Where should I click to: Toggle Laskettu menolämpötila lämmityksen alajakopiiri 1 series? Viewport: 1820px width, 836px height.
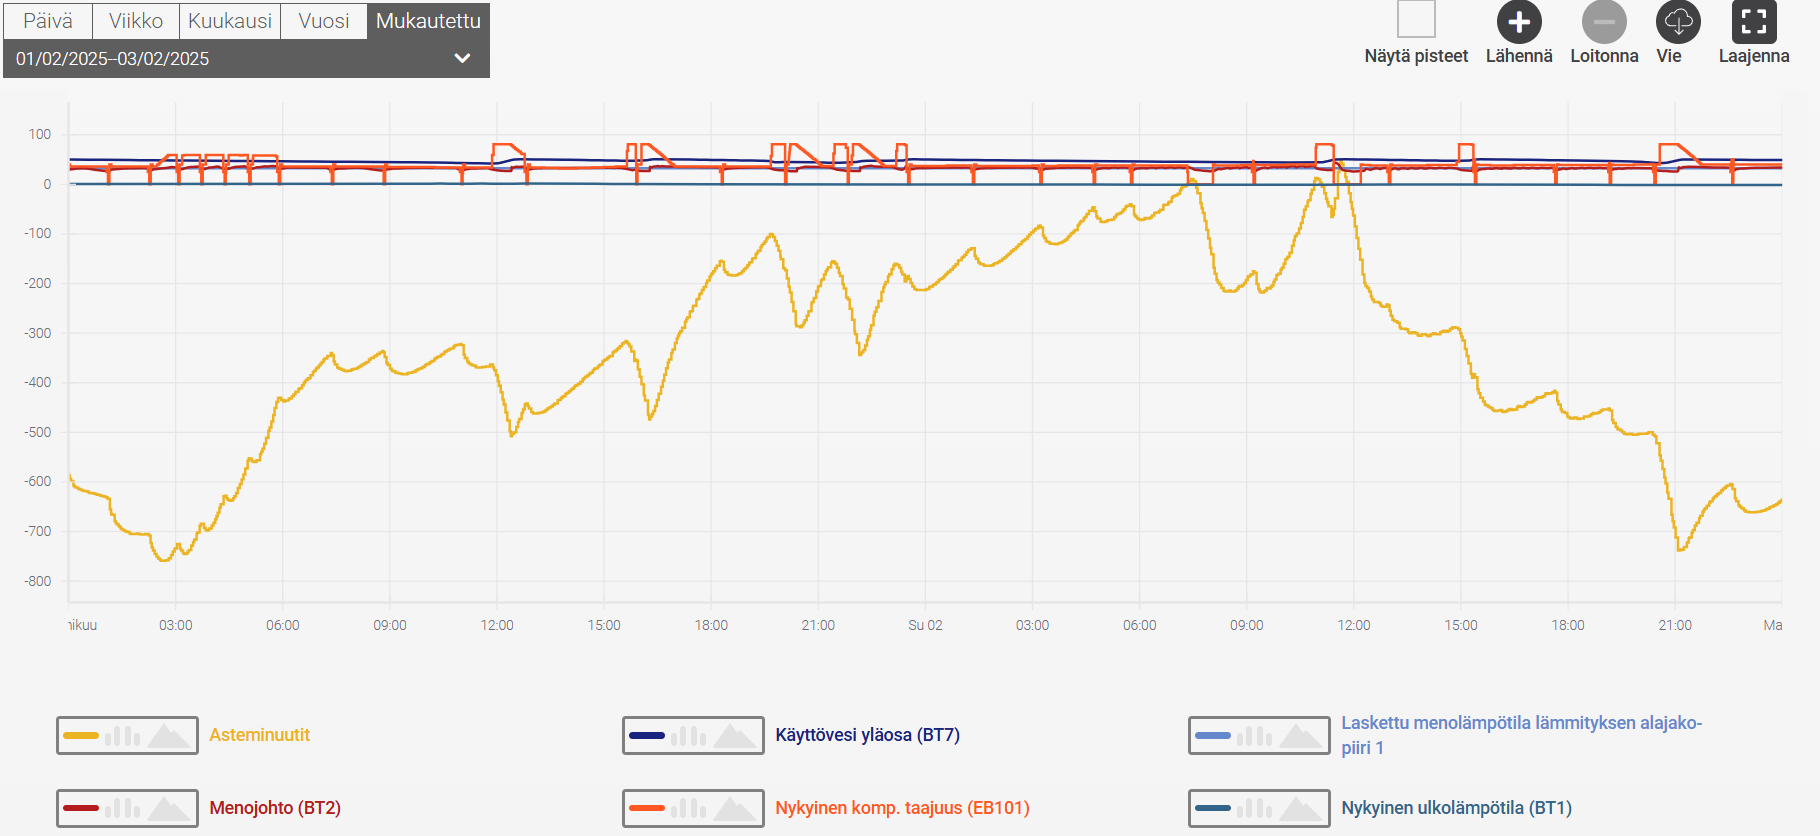tap(1521, 735)
